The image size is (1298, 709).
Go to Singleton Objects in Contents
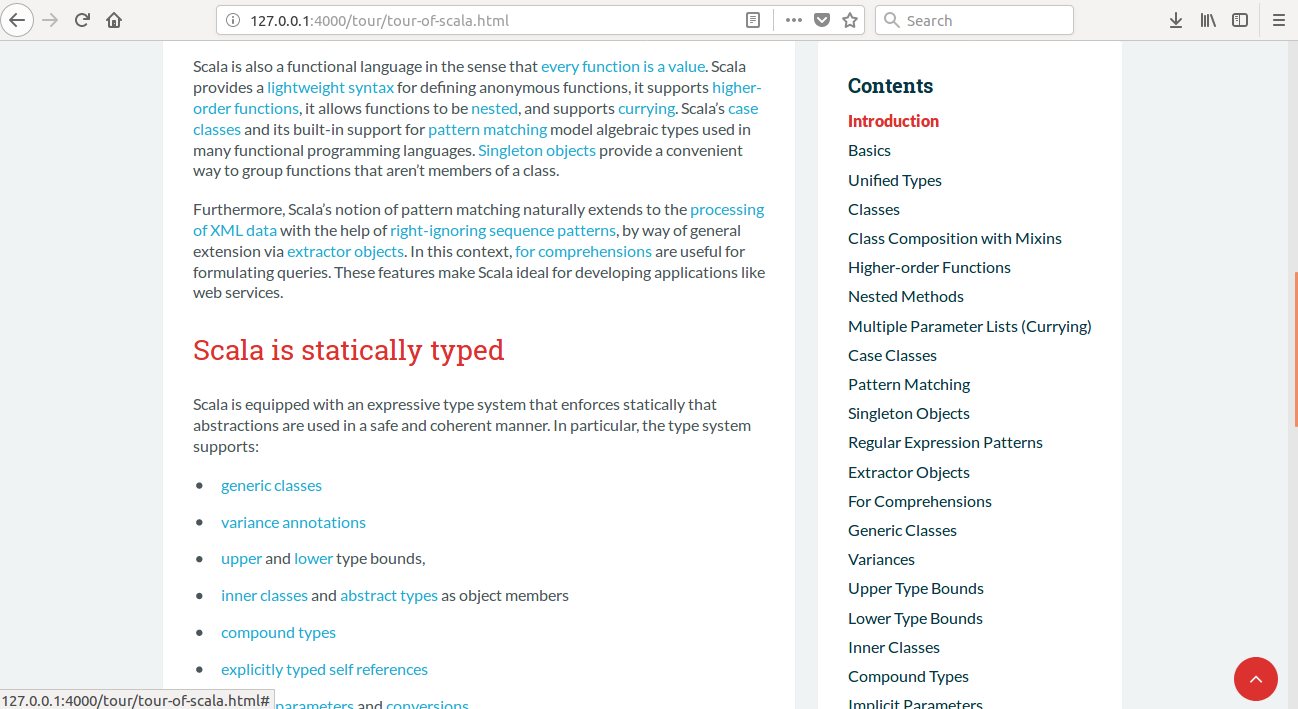point(909,413)
